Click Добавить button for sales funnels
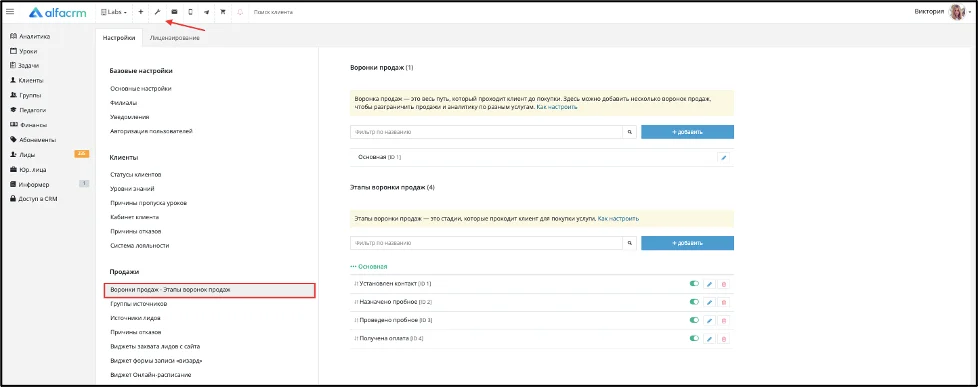 coord(687,132)
